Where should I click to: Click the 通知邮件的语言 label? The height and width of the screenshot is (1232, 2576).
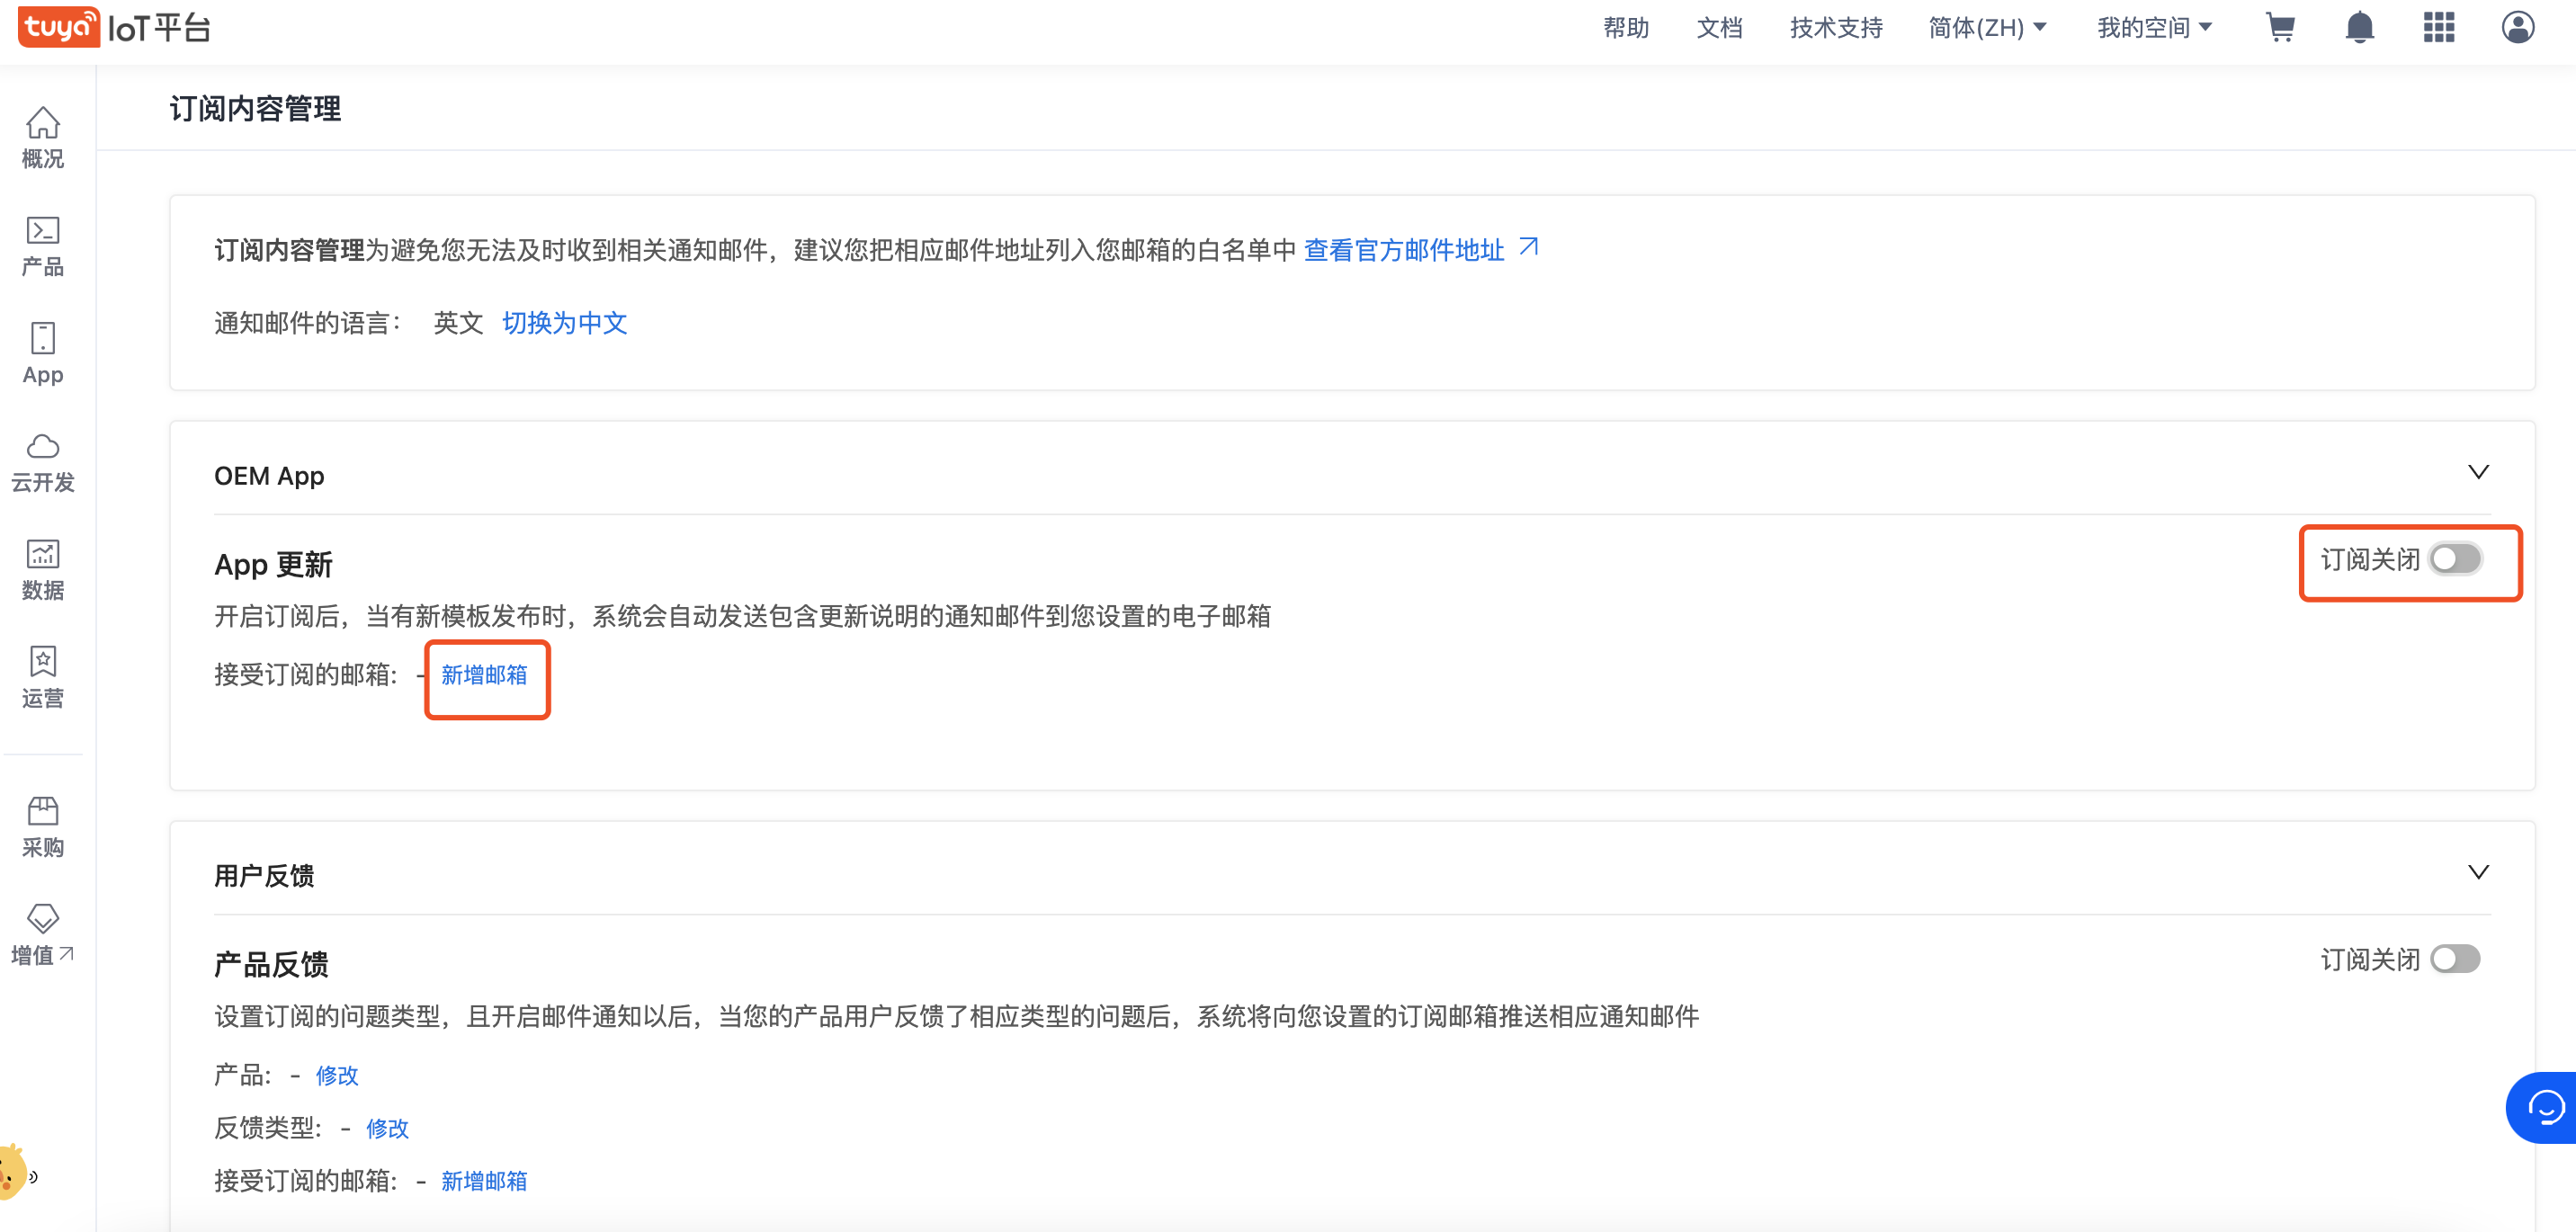[x=308, y=323]
